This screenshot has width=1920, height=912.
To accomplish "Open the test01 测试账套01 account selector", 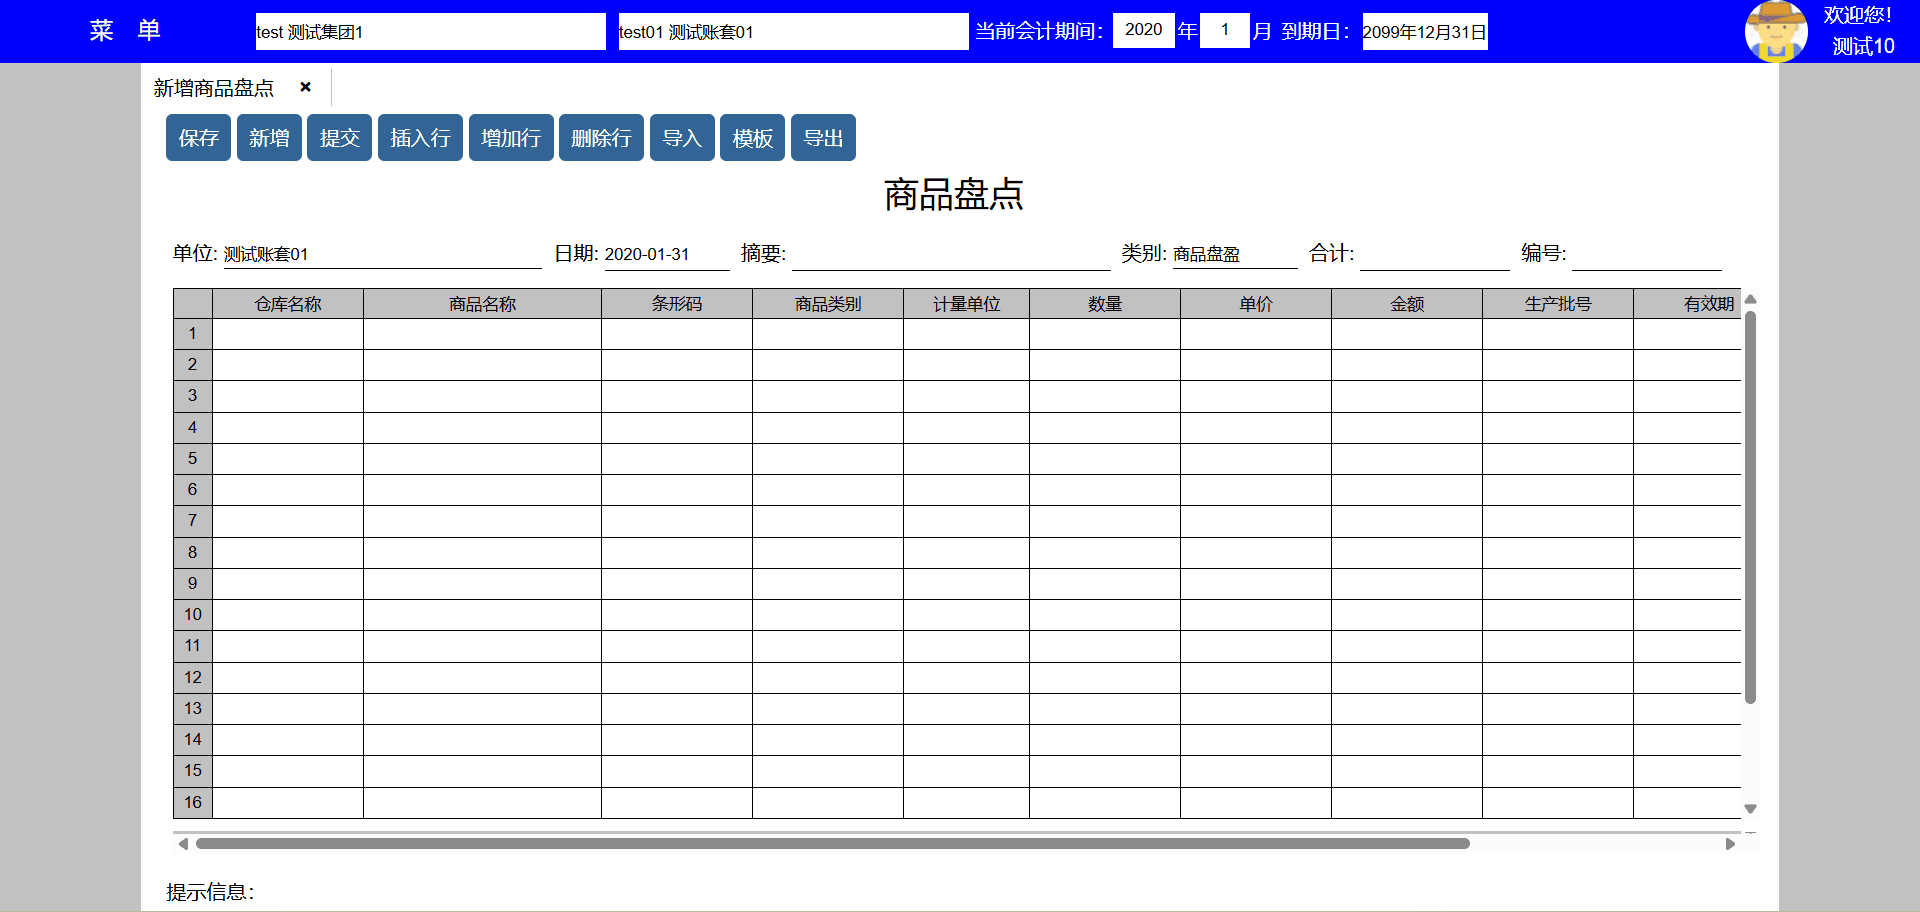I will (792, 32).
